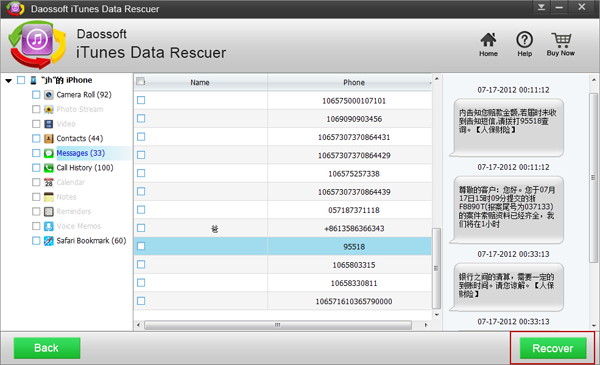Select Camera Roll (92) in tree
Image resolution: width=600 pixels, height=365 pixels.
[x=84, y=95]
